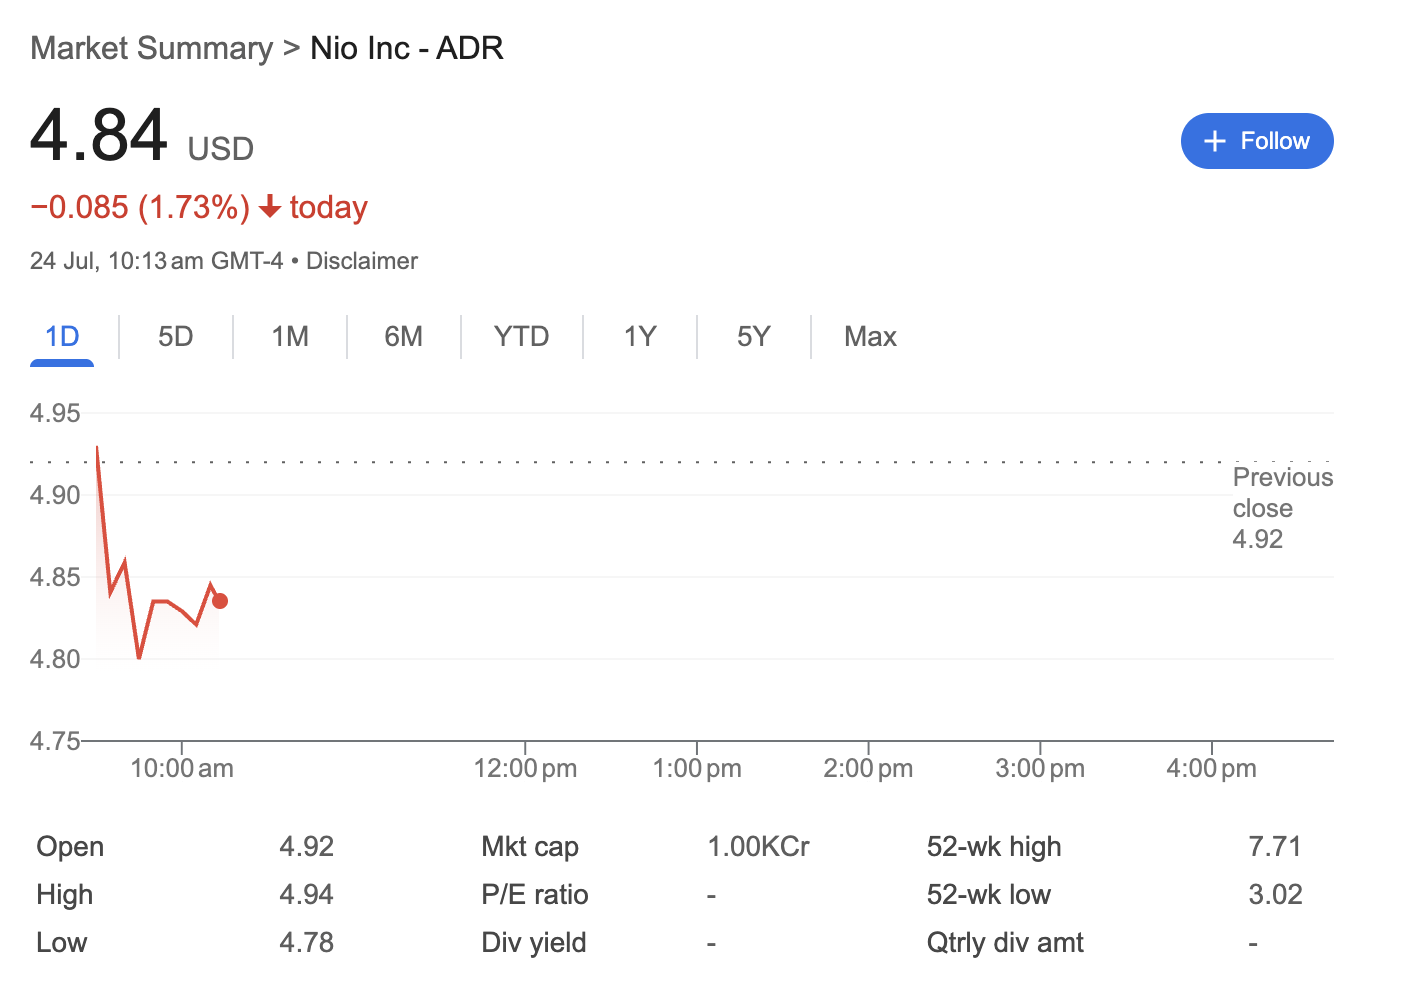Click the Div yield label
The width and height of the screenshot is (1404, 1002).
(534, 943)
